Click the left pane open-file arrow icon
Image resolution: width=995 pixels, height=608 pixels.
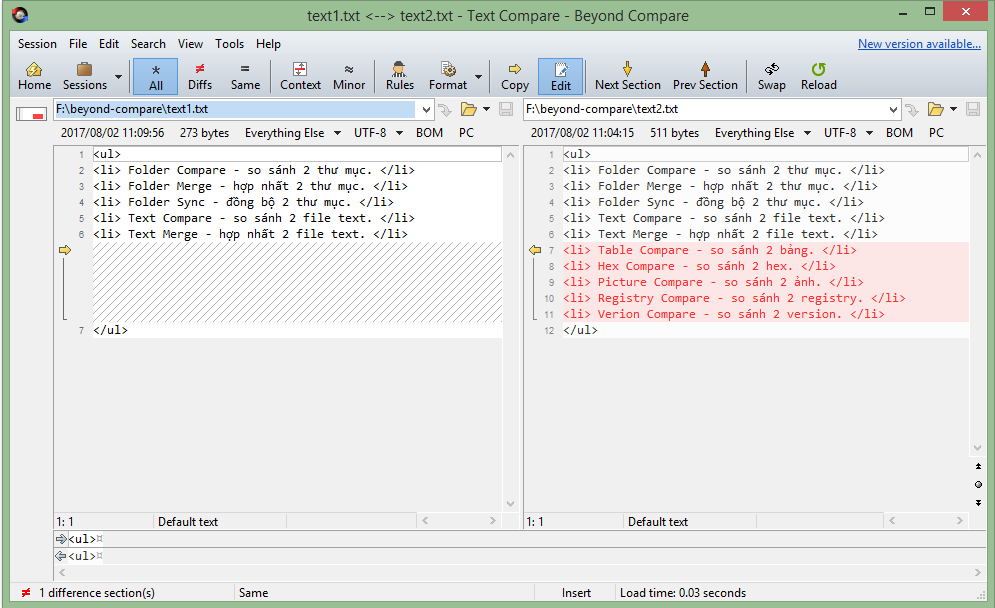[x=445, y=110]
